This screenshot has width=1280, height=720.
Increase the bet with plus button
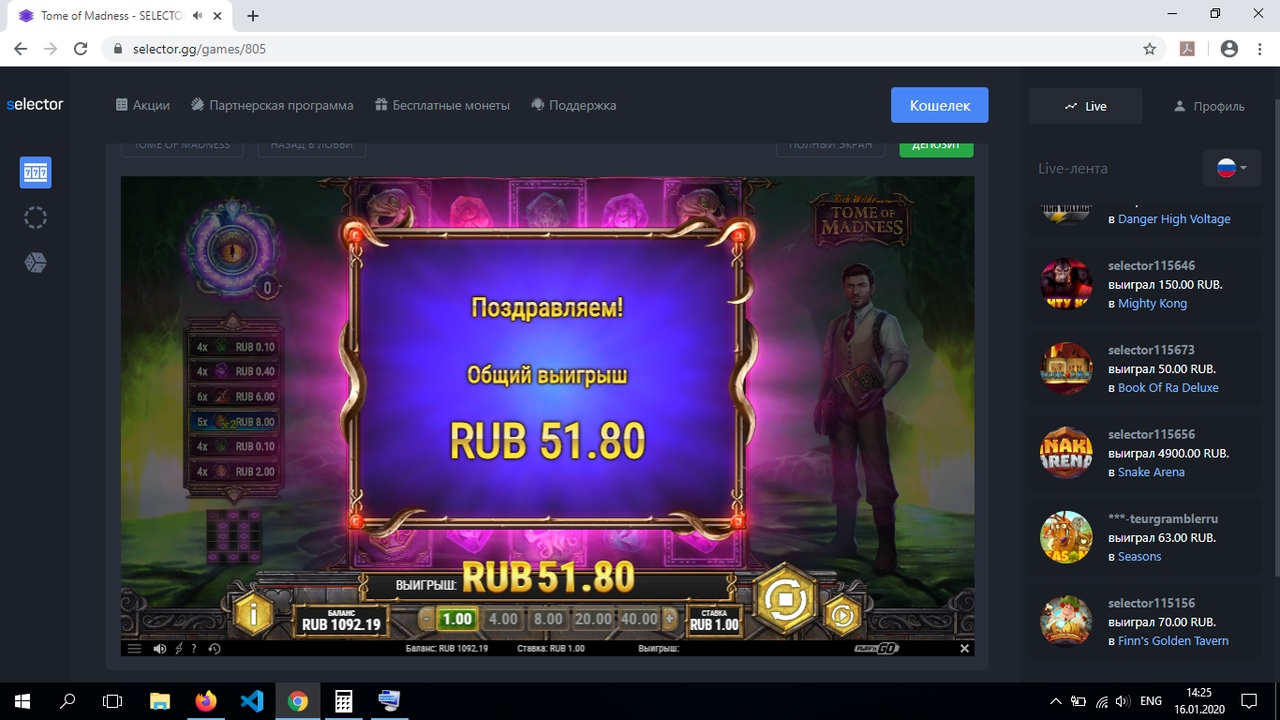669,619
